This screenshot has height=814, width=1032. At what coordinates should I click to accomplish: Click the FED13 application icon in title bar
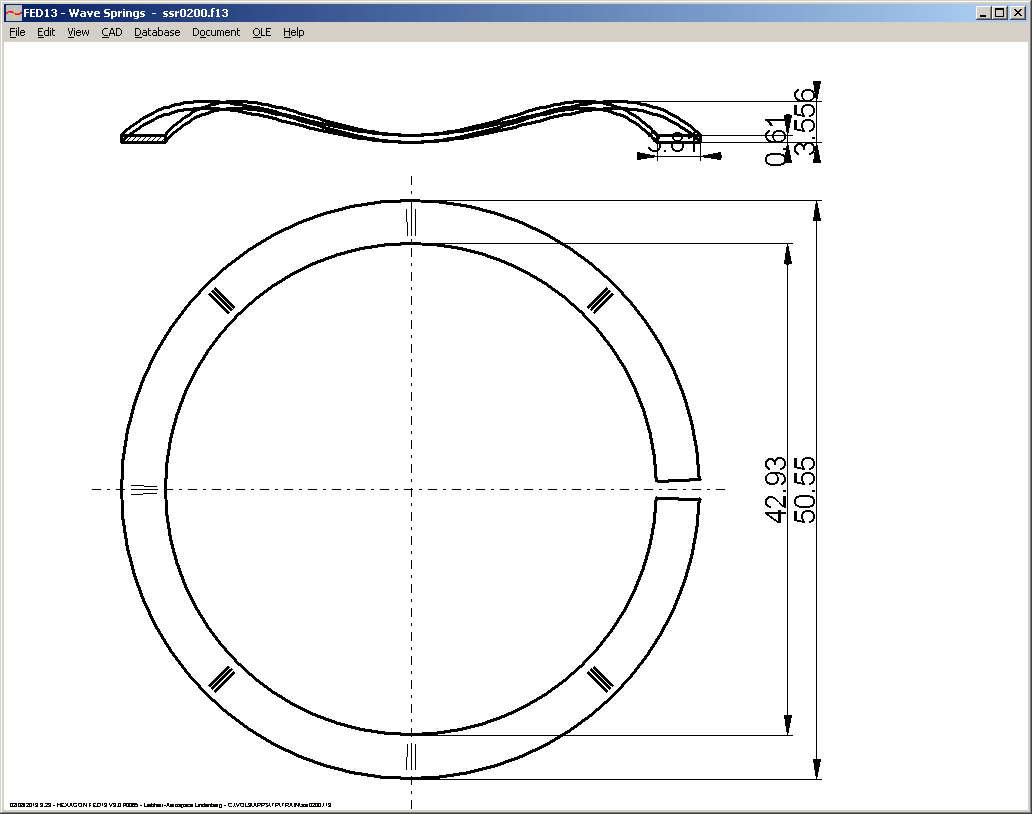pos(13,13)
